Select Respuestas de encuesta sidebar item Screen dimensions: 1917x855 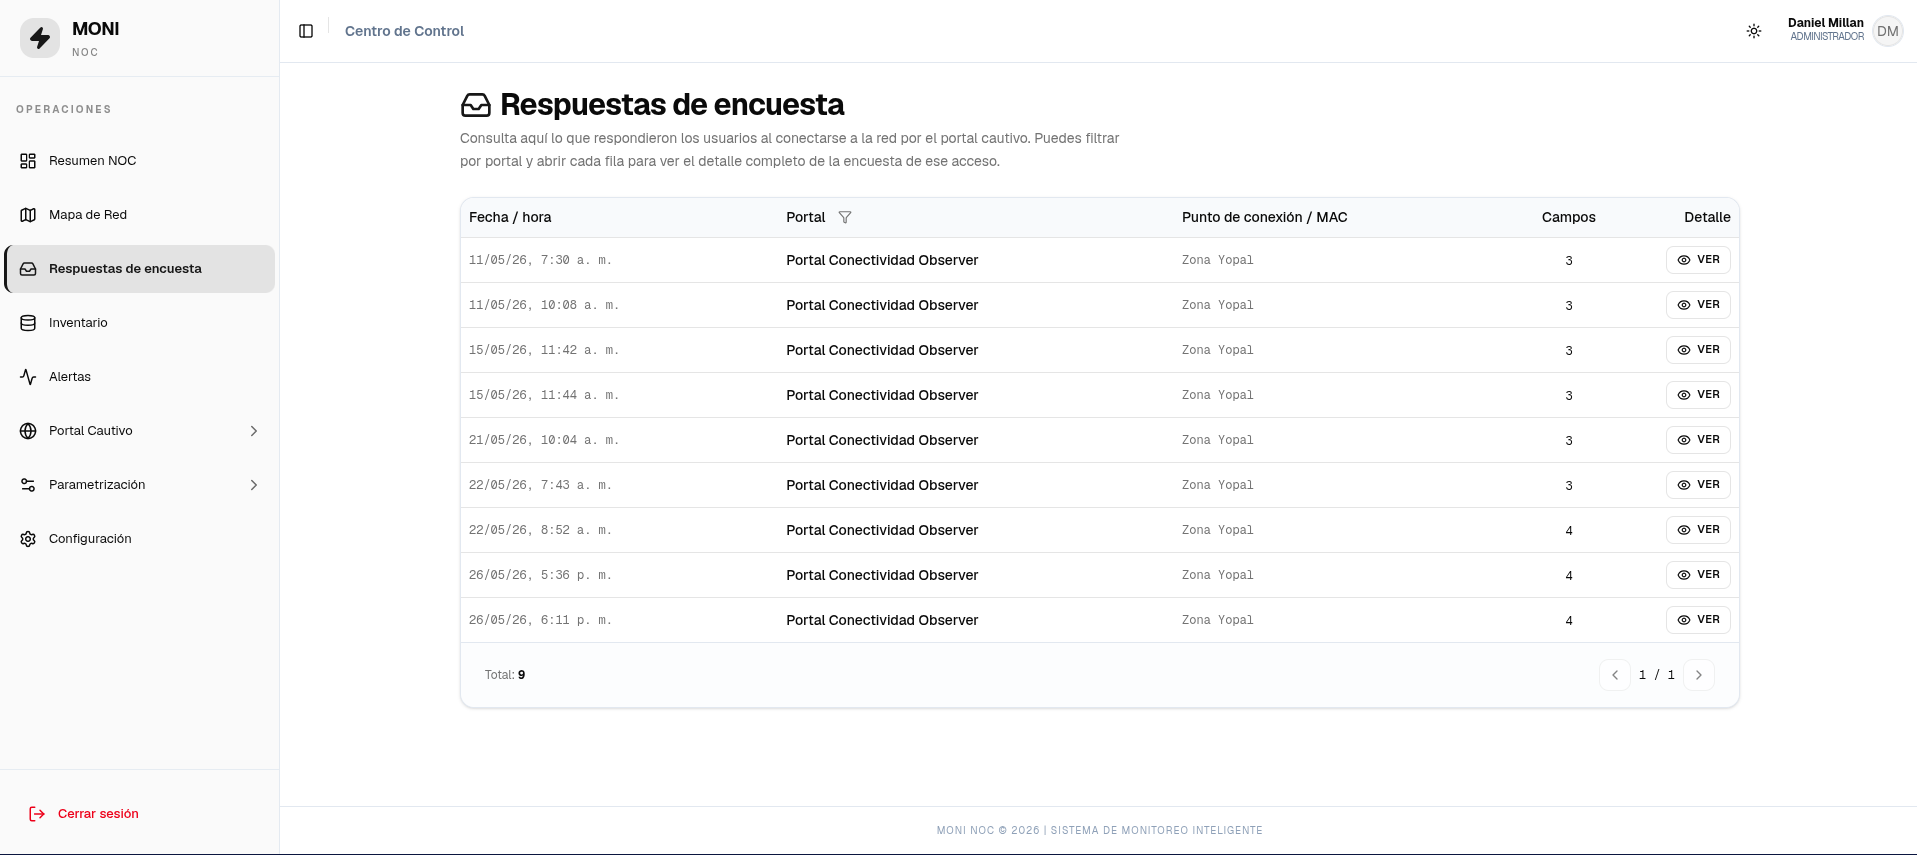(x=140, y=269)
